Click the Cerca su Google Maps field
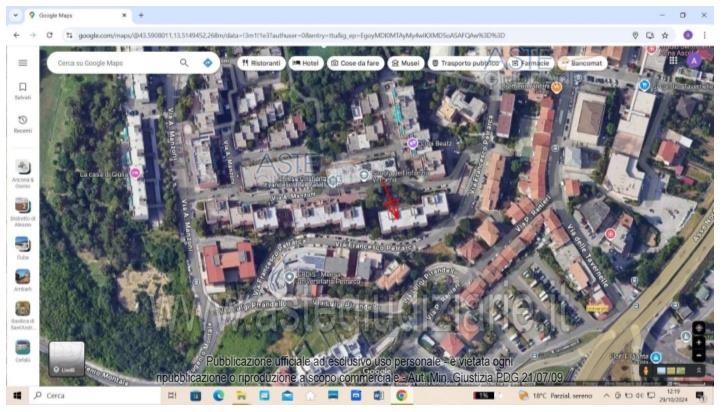Screen dimensions: 723x412 (112, 62)
